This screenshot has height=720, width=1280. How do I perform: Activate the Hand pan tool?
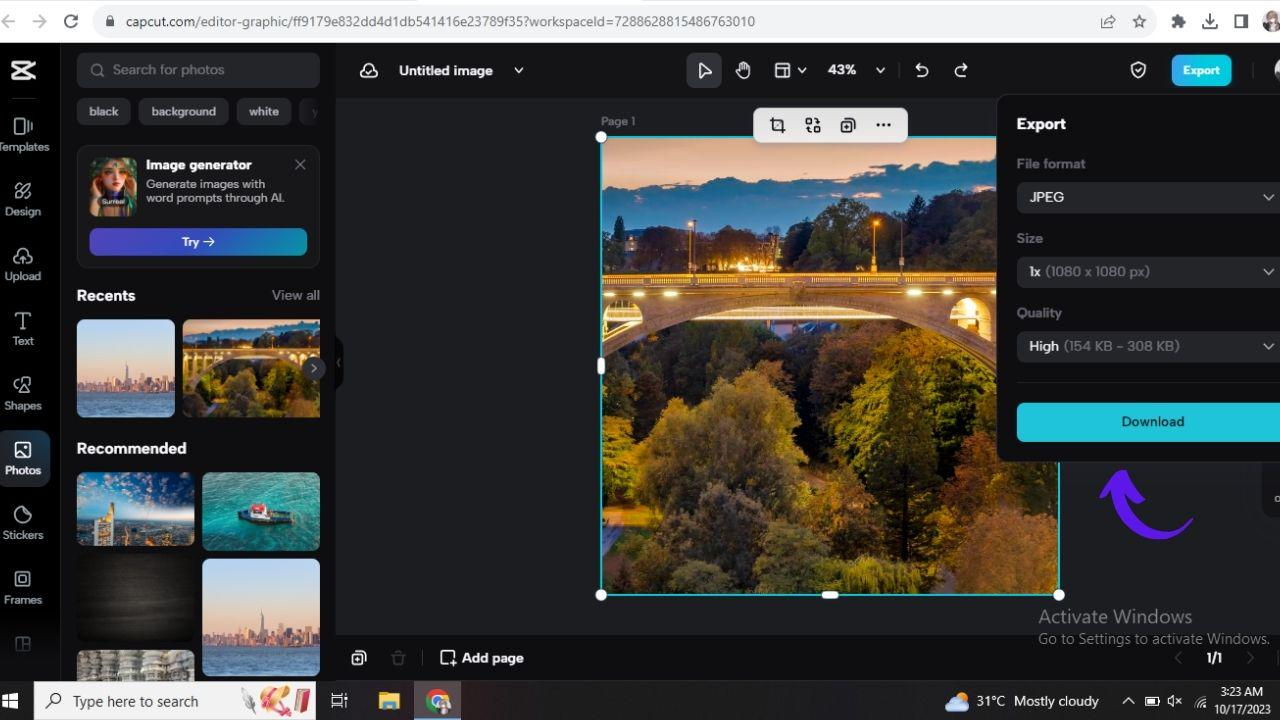point(743,70)
